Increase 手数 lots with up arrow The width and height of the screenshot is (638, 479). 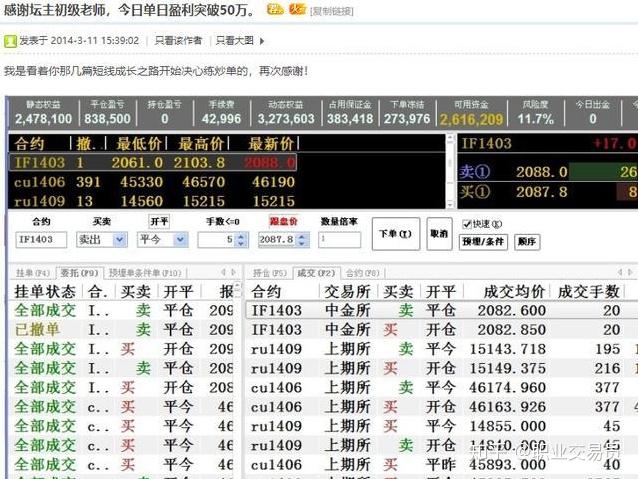click(241, 236)
